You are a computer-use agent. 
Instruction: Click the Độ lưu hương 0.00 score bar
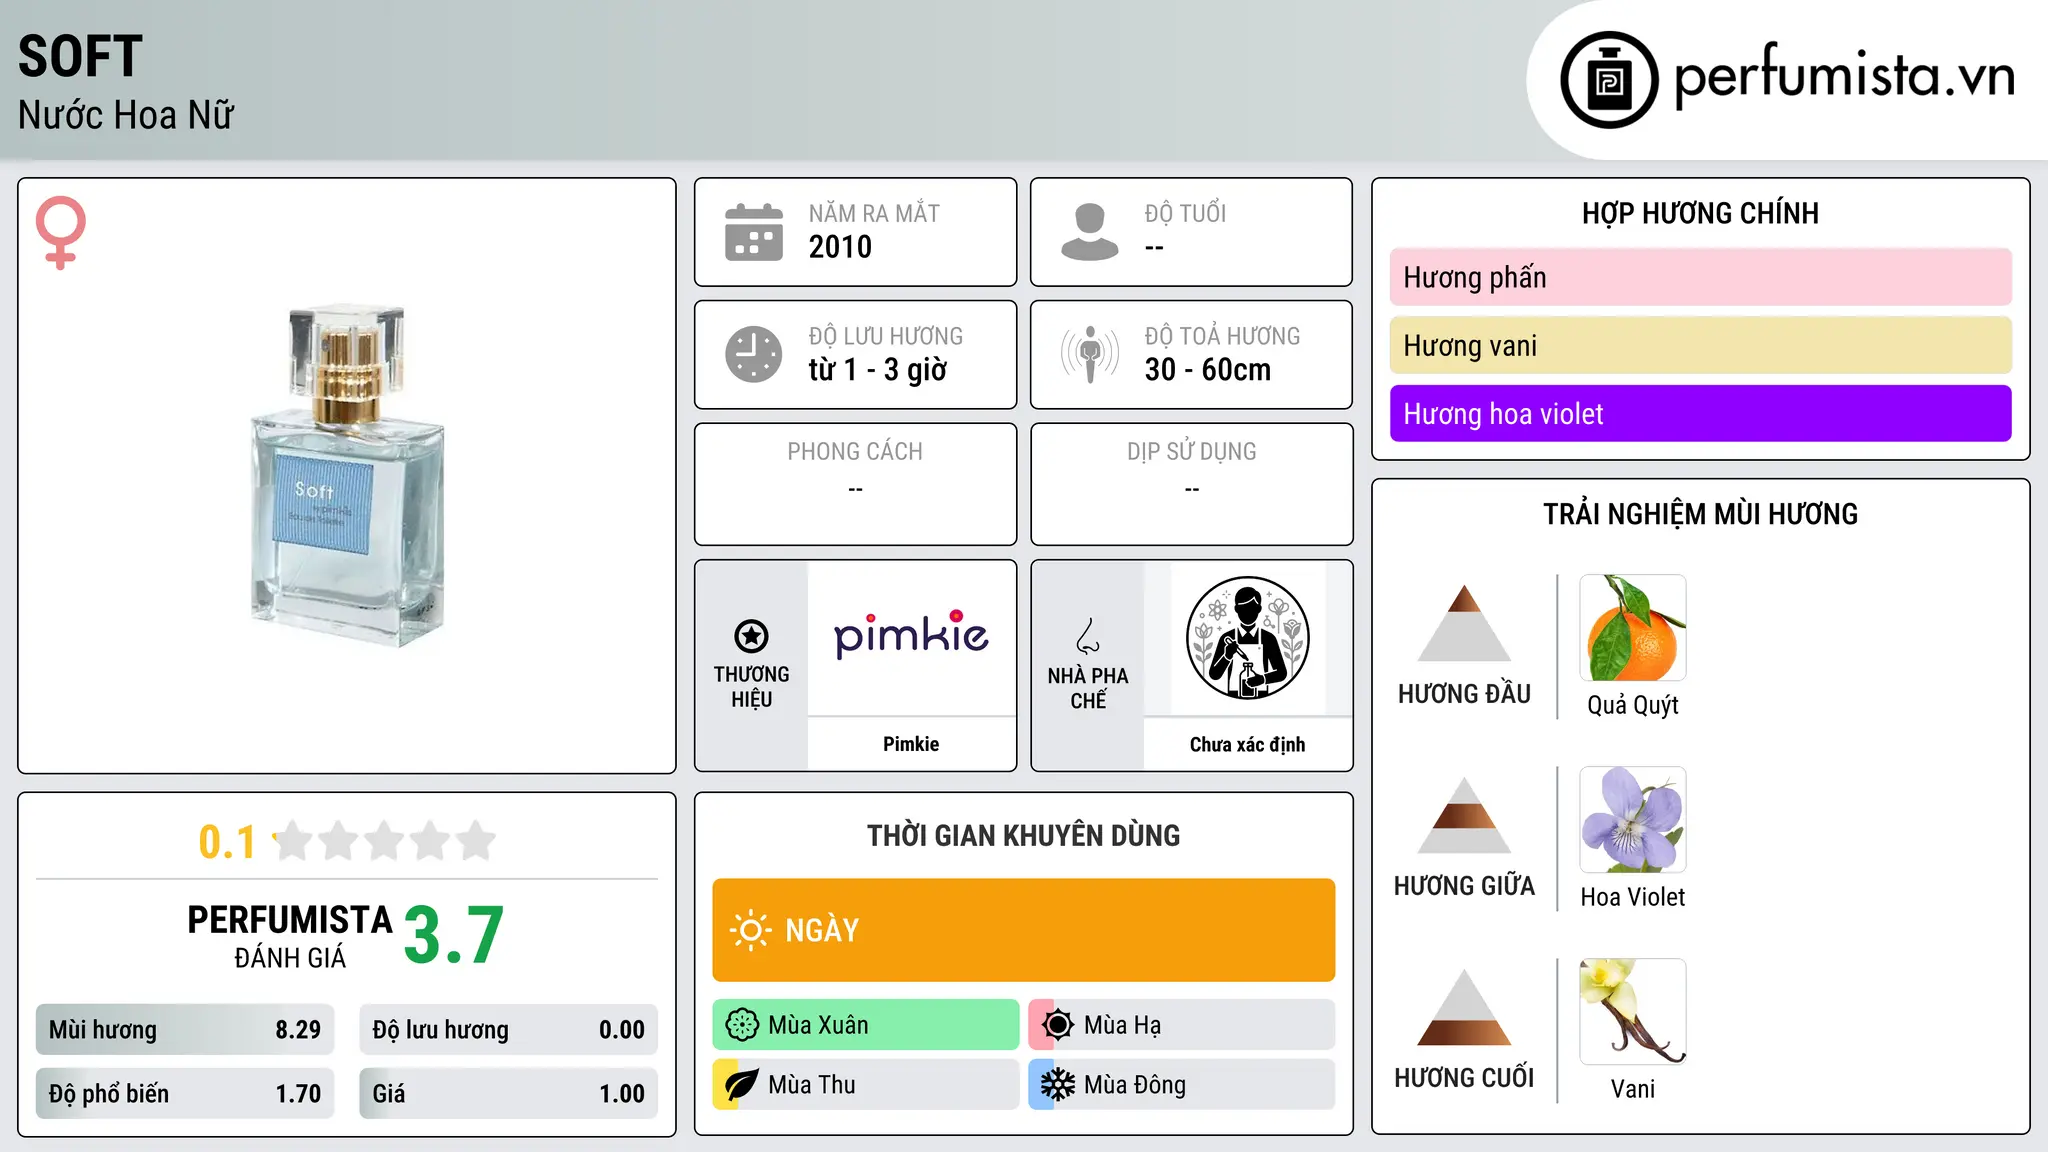(x=509, y=1030)
